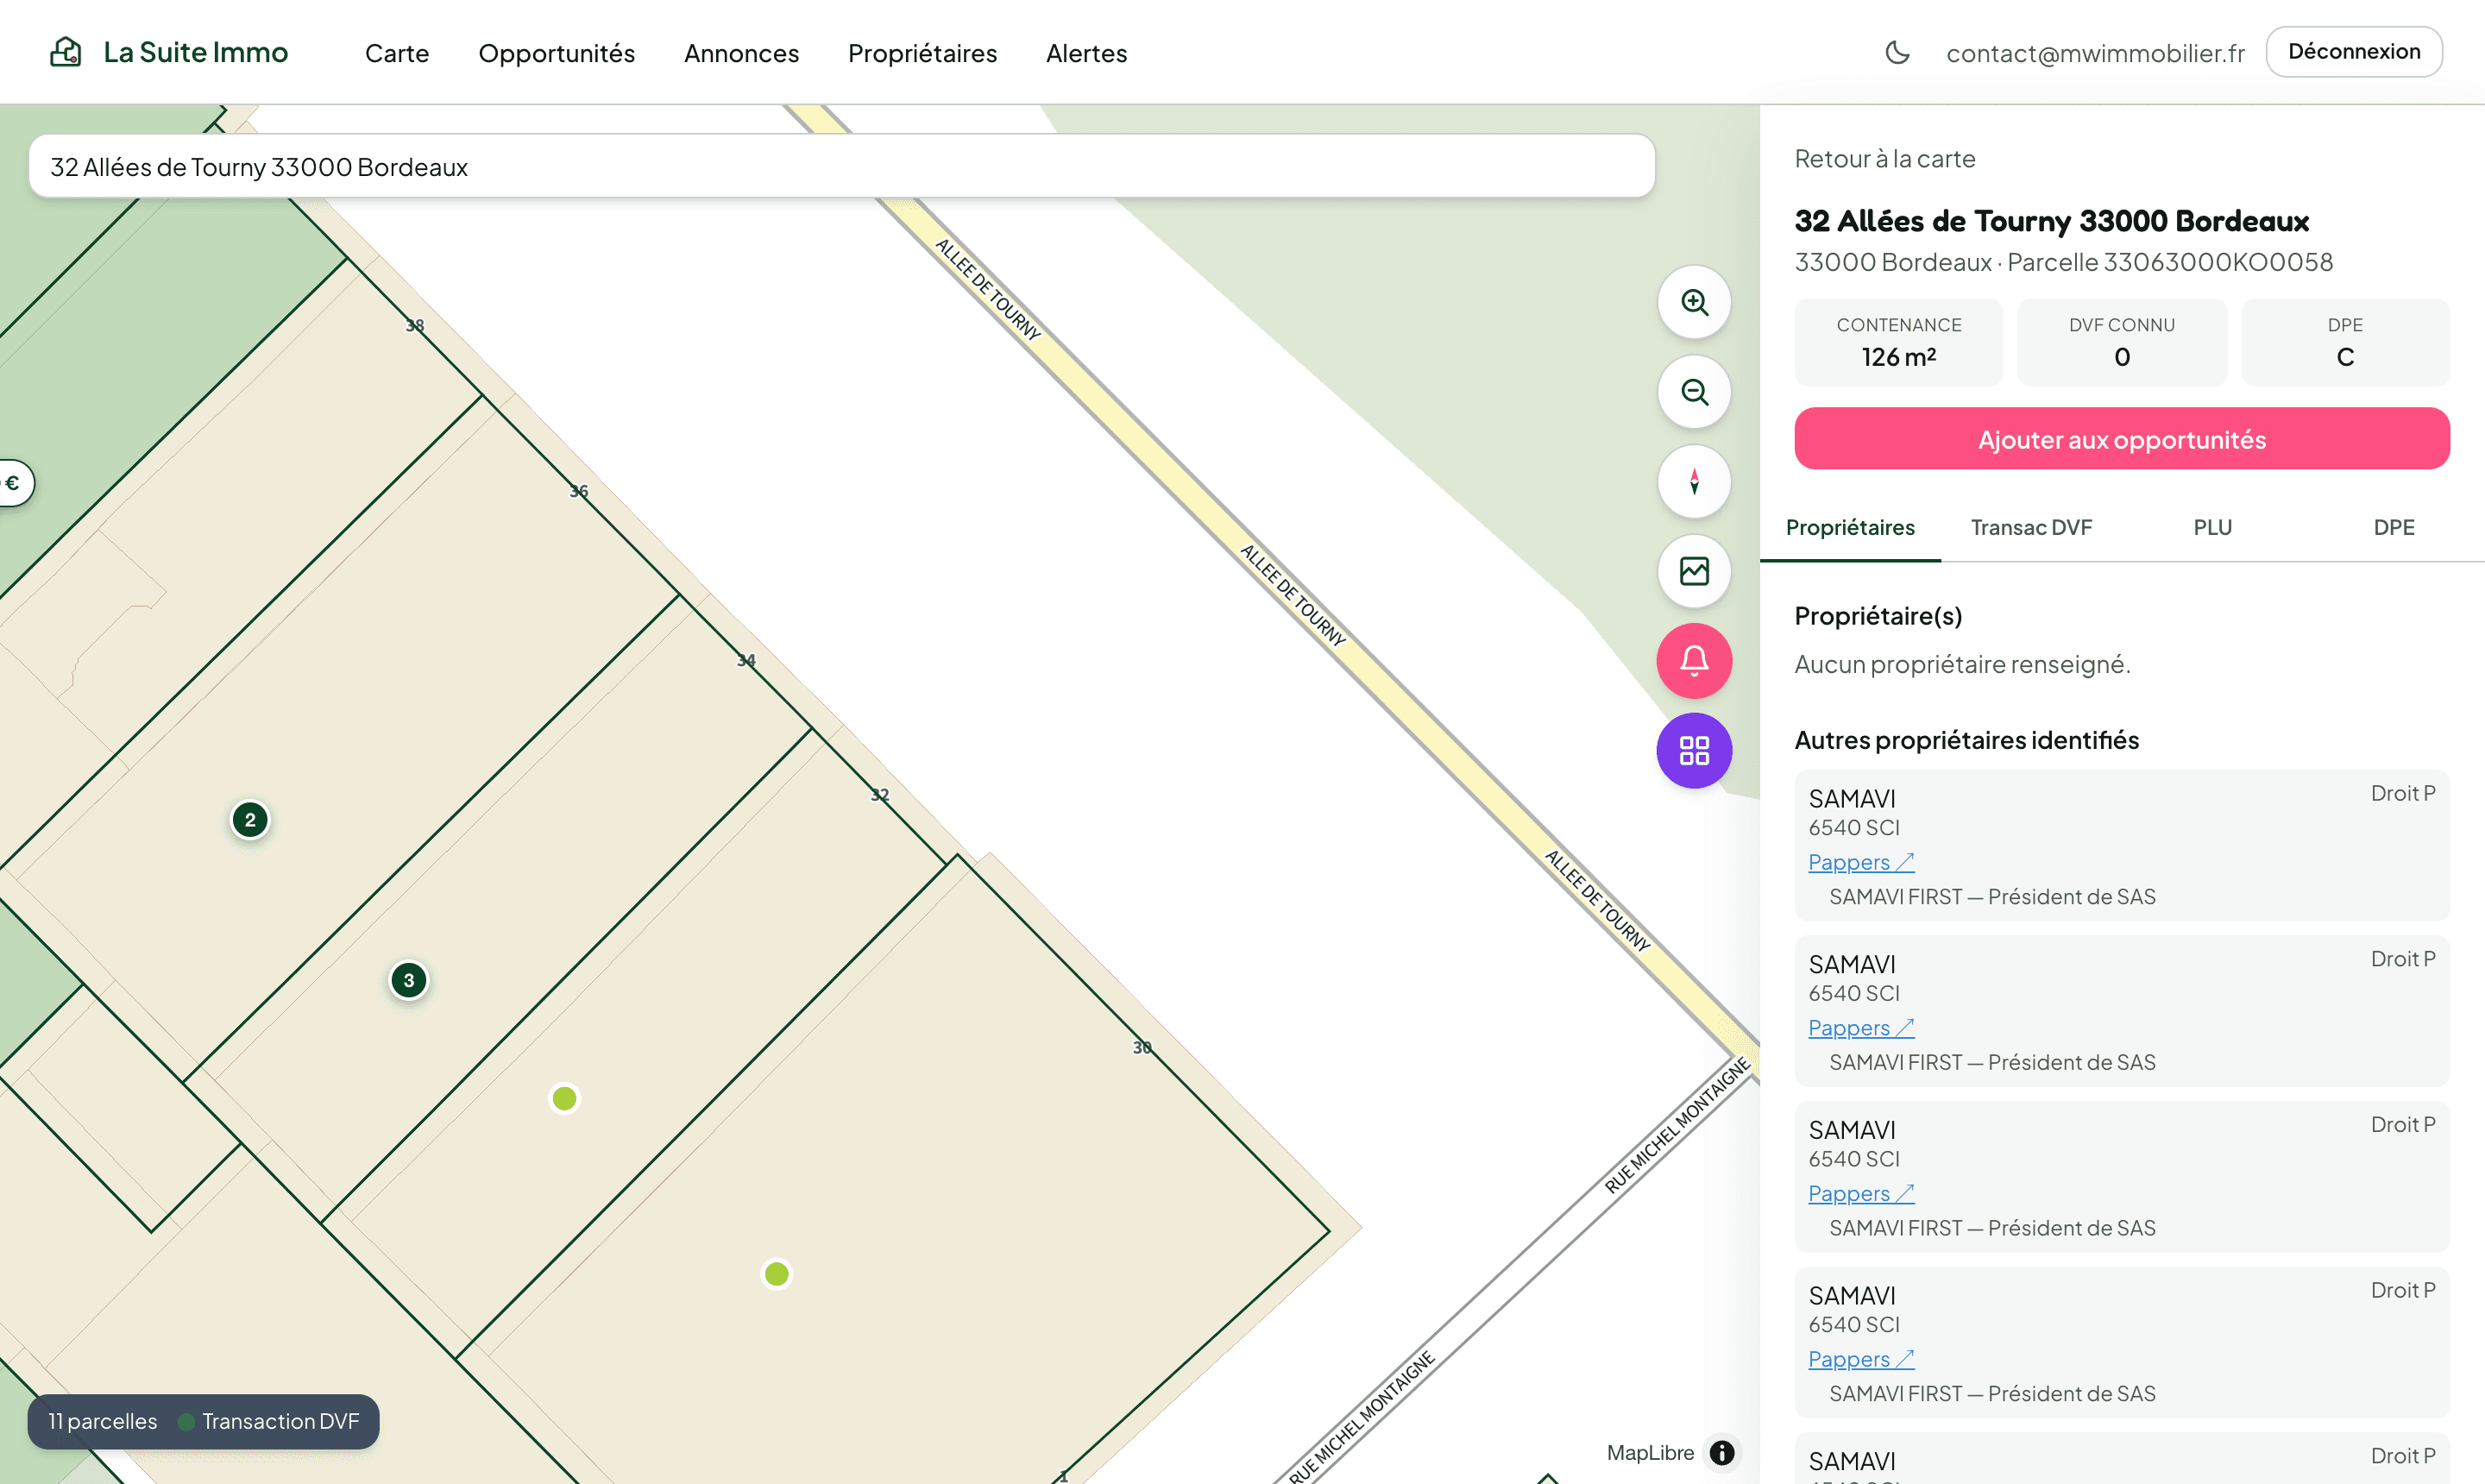Open Pappers link in first SAMAVI card
The width and height of the screenshot is (2485, 1484).
[1861, 862]
